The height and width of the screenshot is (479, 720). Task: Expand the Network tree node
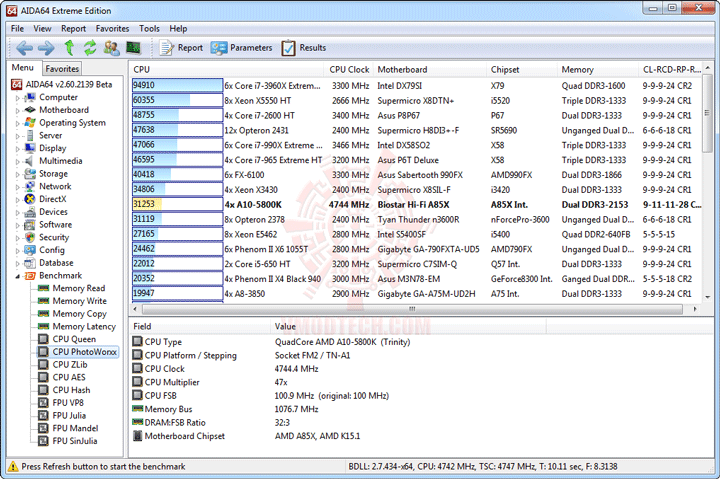tap(17, 187)
